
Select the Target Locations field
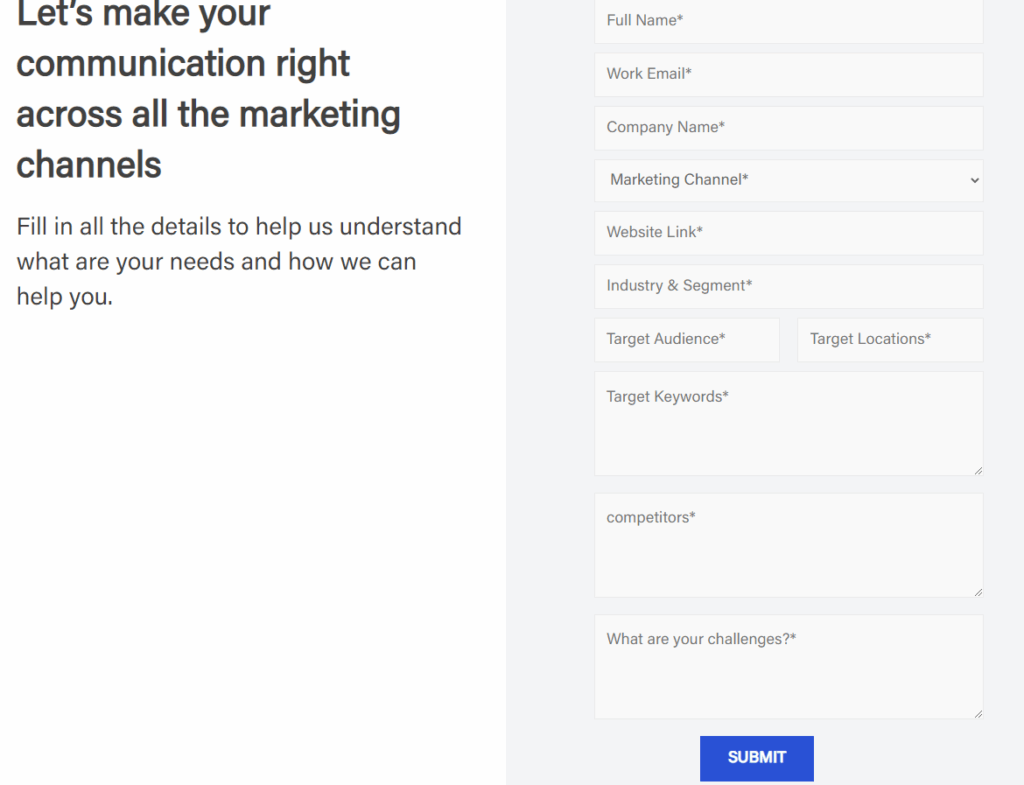(x=889, y=339)
